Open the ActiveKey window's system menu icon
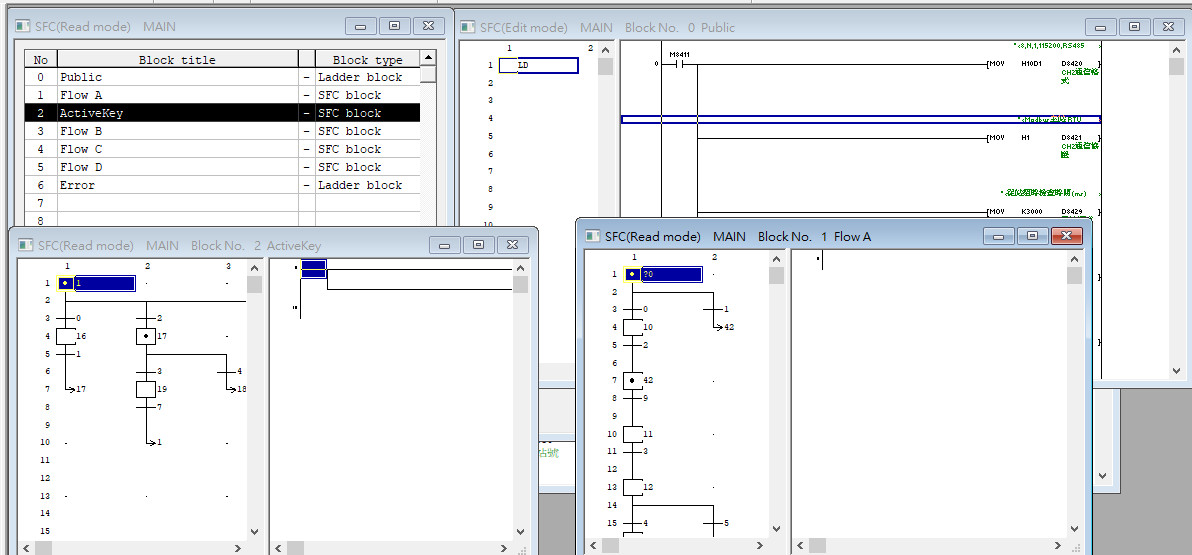This screenshot has width=1192, height=555. point(25,245)
